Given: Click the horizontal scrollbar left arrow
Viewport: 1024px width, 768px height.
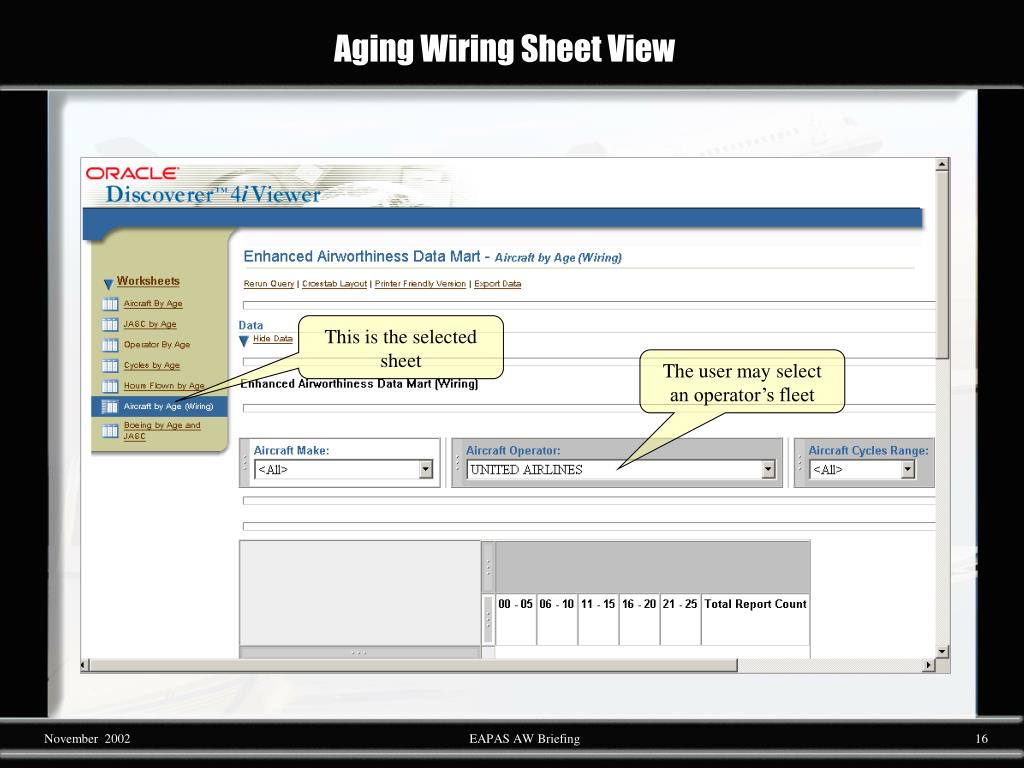Looking at the screenshot, I should [84, 665].
